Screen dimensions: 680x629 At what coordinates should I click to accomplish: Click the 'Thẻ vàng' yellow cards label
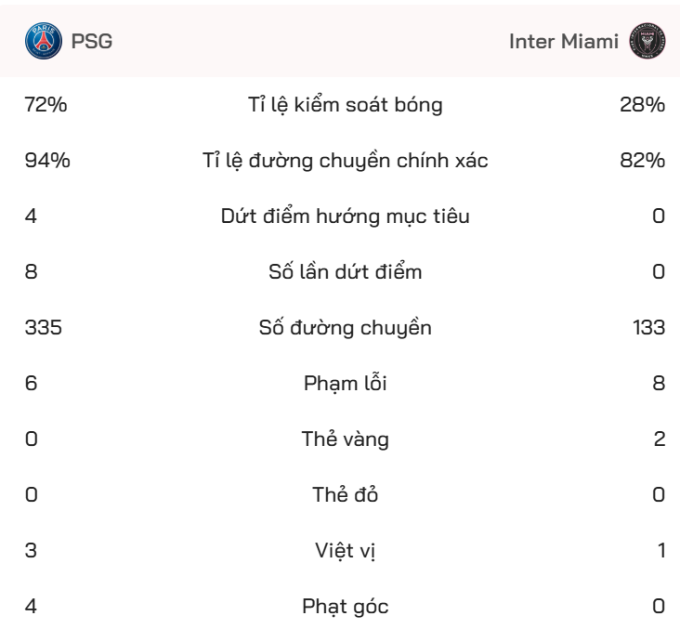345,439
